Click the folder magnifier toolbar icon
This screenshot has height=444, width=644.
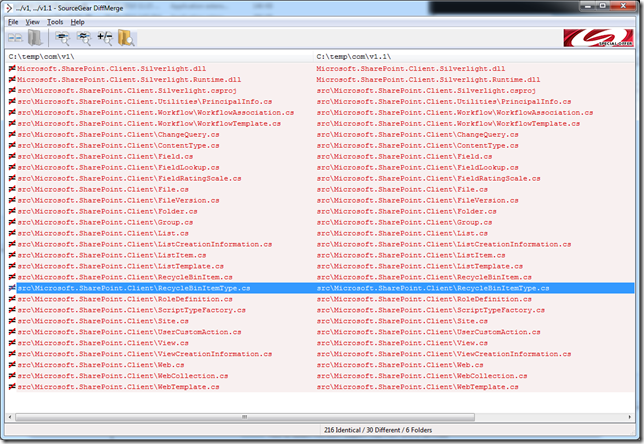pyautogui.click(x=126, y=38)
